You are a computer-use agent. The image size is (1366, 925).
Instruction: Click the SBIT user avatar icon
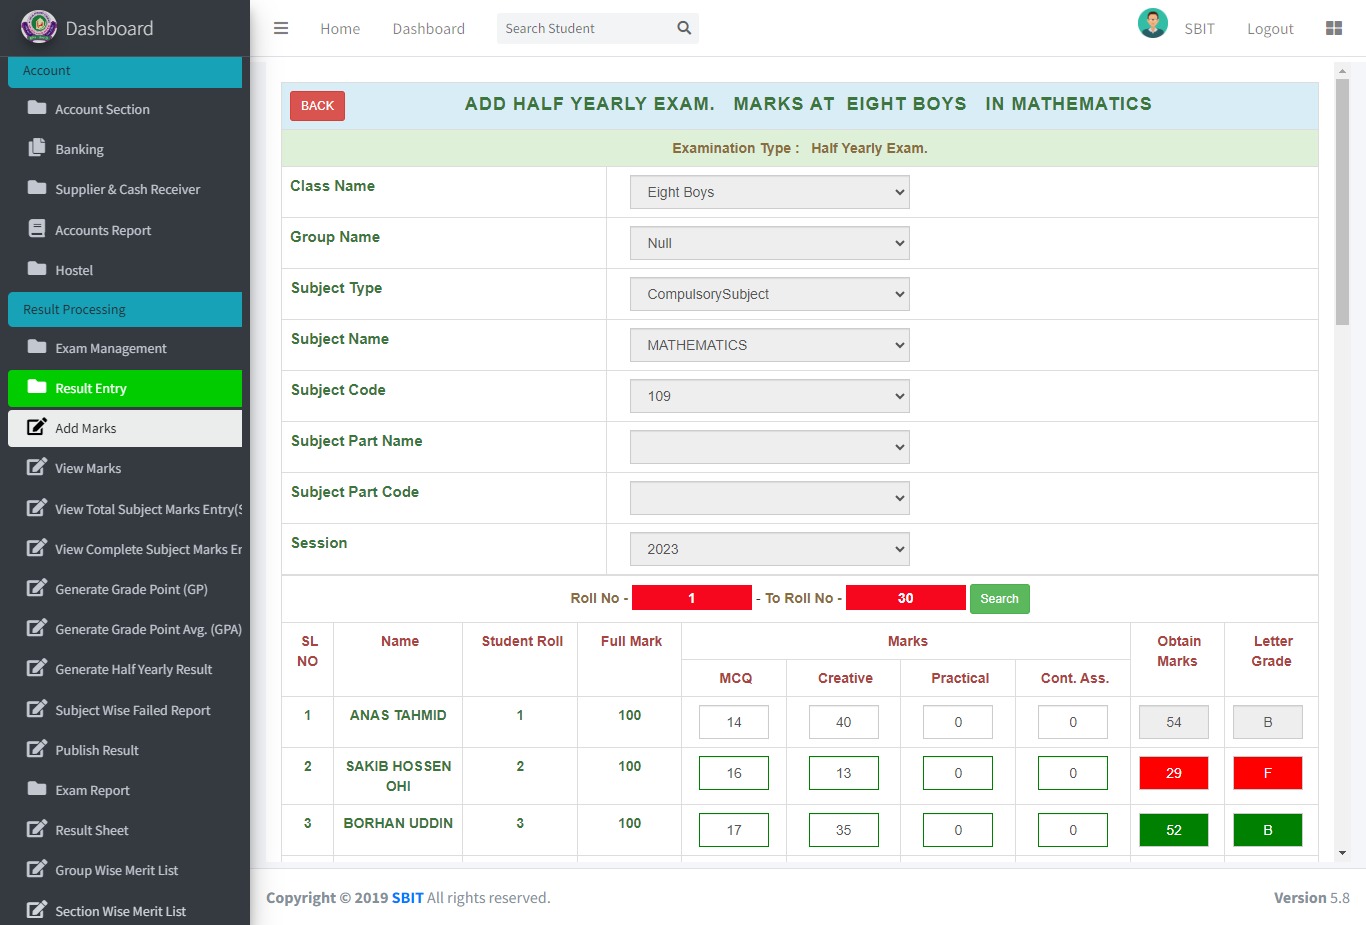coord(1152,24)
